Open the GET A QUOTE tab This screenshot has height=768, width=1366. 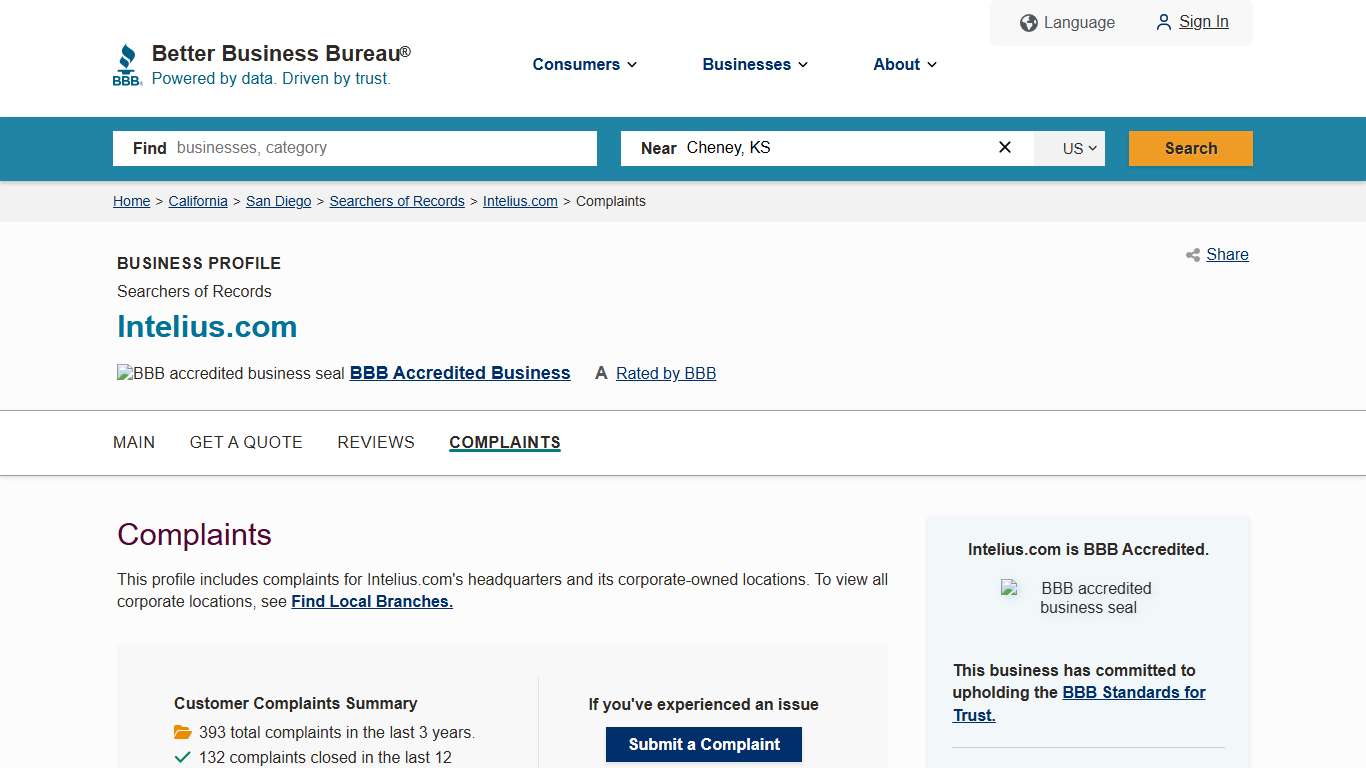[246, 442]
